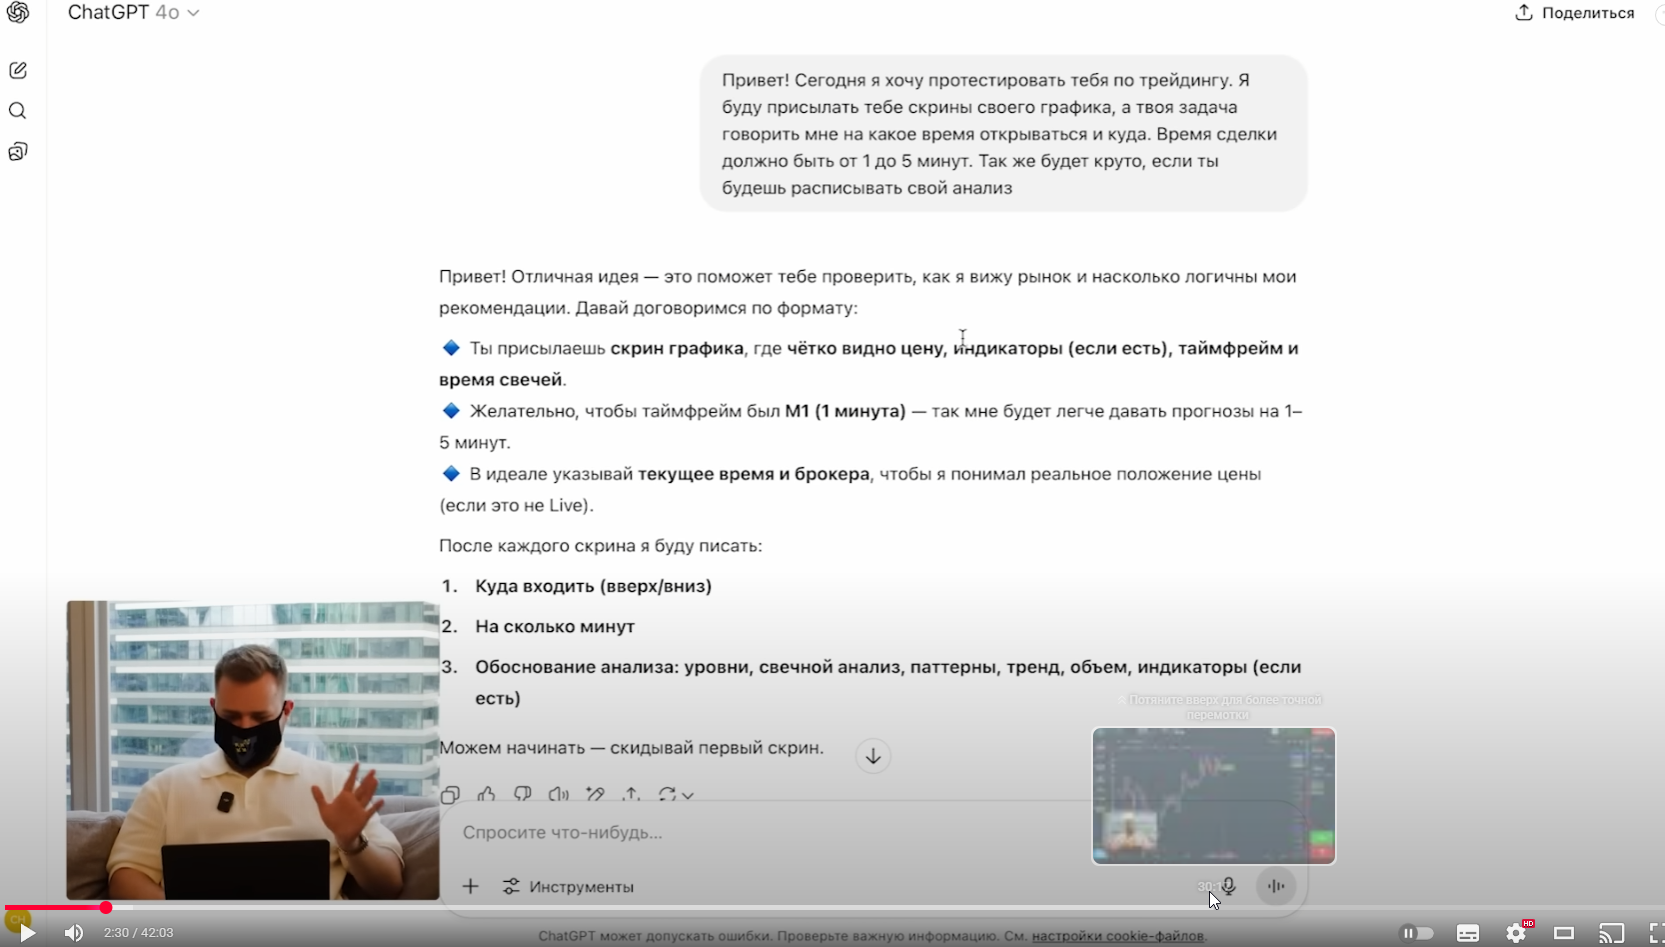The height and width of the screenshot is (947, 1665).
Task: Click the text Можем начинать — скидывай первый скрин
Action: [x=631, y=748]
